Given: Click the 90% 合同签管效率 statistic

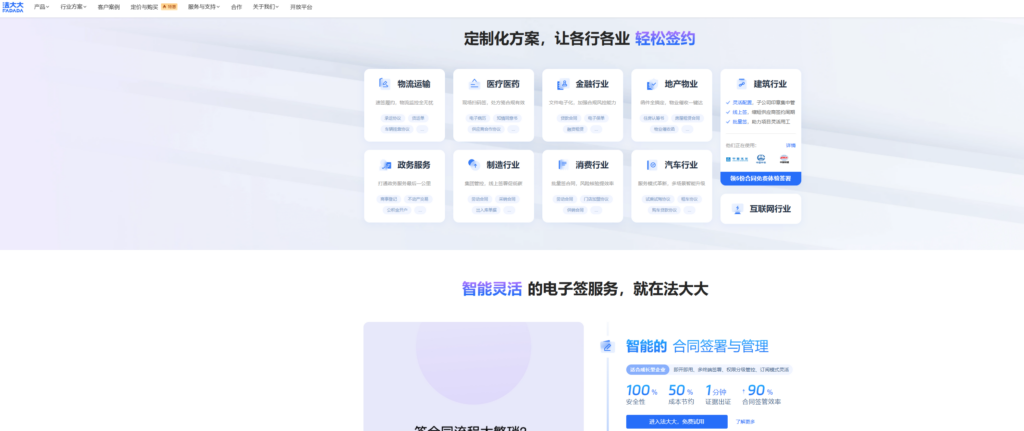Looking at the screenshot, I should tap(763, 395).
